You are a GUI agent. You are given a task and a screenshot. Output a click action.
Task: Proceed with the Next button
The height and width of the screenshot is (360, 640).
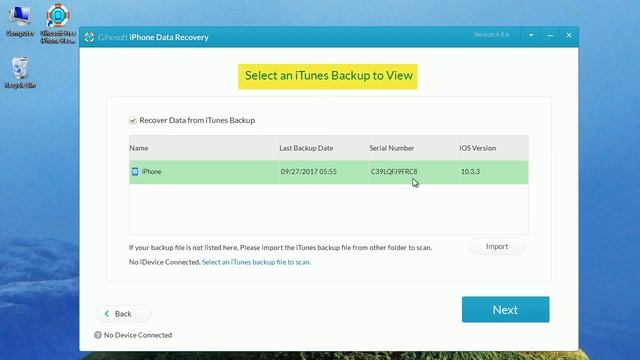[505, 309]
